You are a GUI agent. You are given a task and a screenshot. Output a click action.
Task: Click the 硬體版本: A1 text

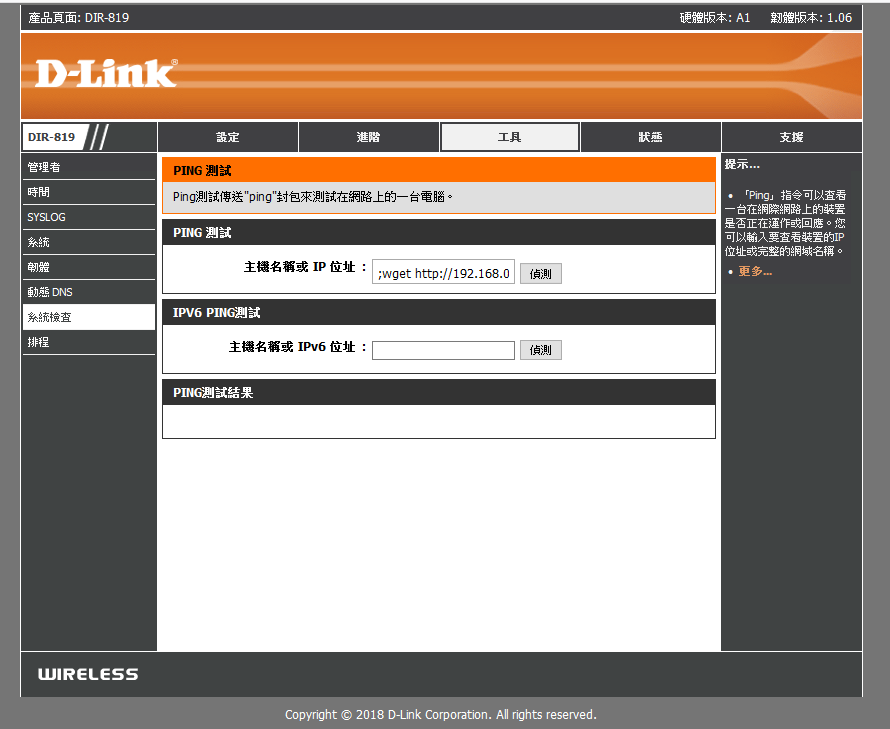pyautogui.click(x=715, y=18)
